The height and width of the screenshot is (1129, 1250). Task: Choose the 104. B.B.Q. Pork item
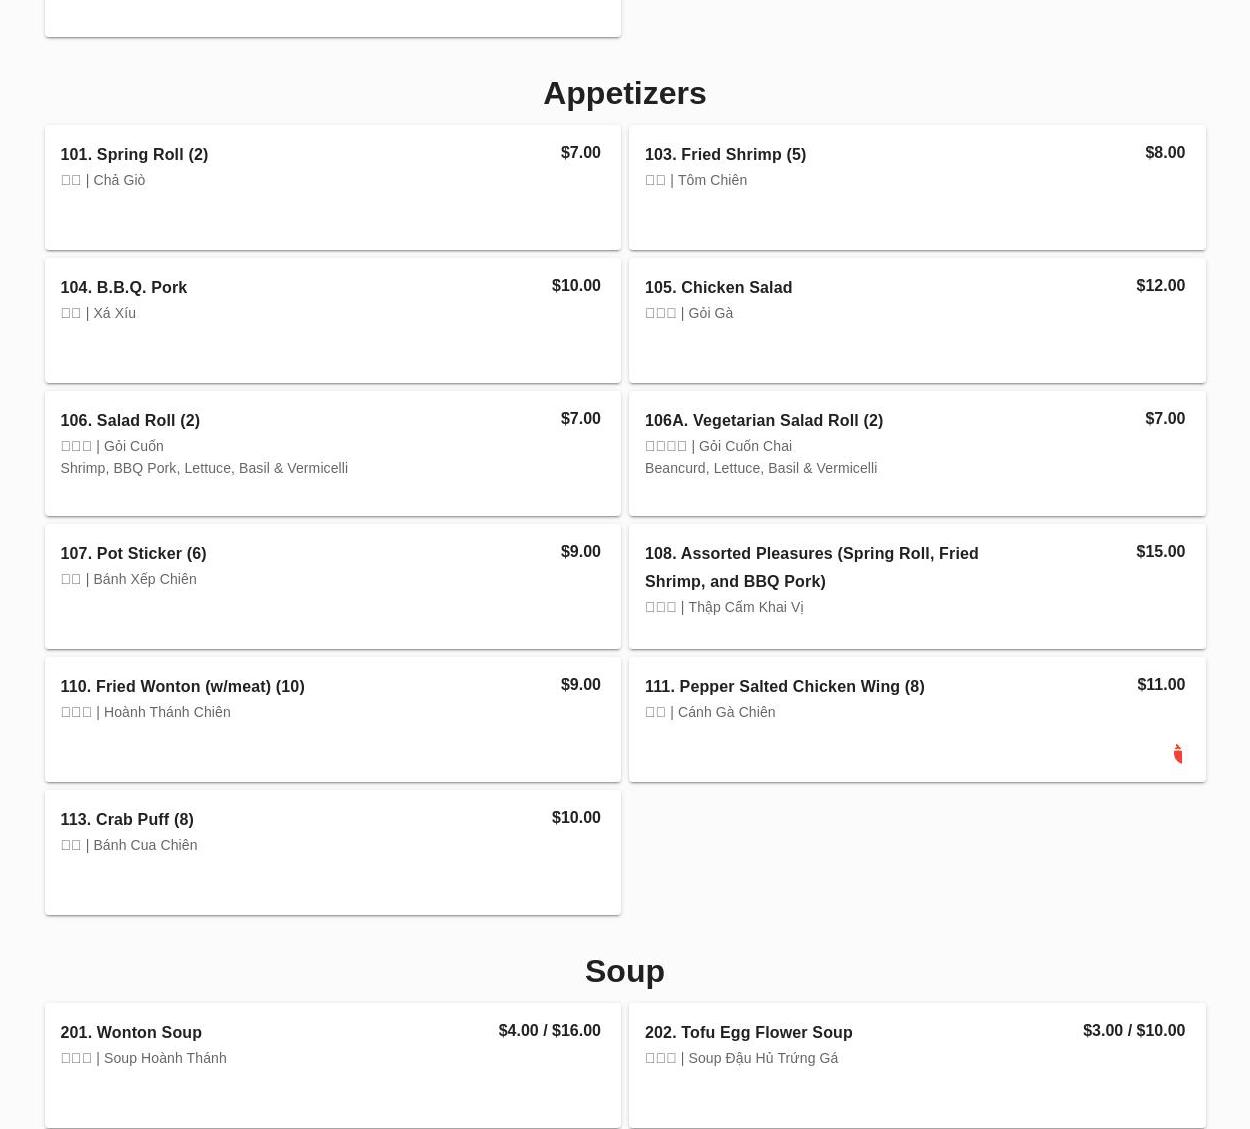(x=123, y=287)
